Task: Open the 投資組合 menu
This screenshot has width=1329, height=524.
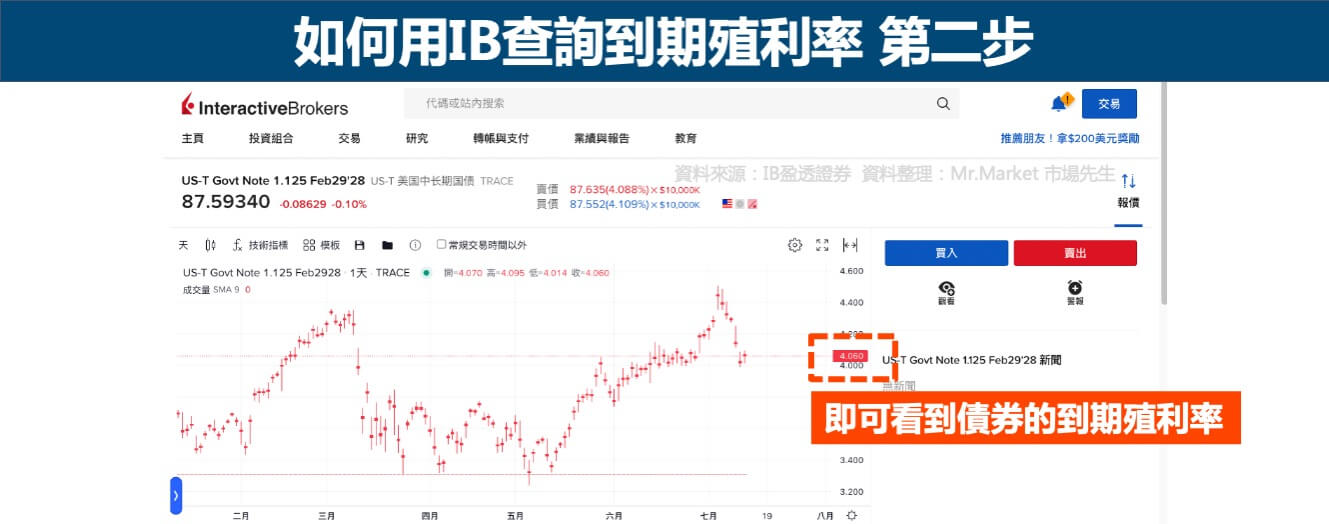Action: 271,139
